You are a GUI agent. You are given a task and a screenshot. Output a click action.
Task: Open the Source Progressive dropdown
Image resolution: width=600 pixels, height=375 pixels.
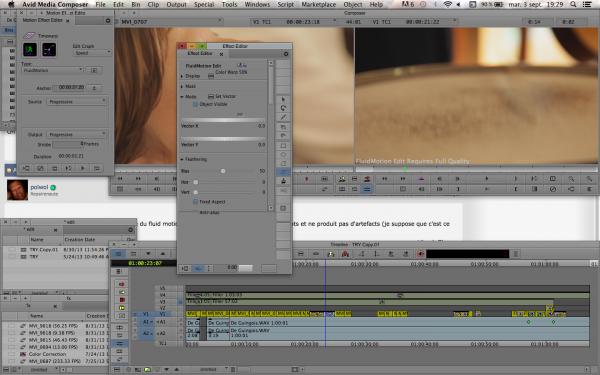(77, 102)
